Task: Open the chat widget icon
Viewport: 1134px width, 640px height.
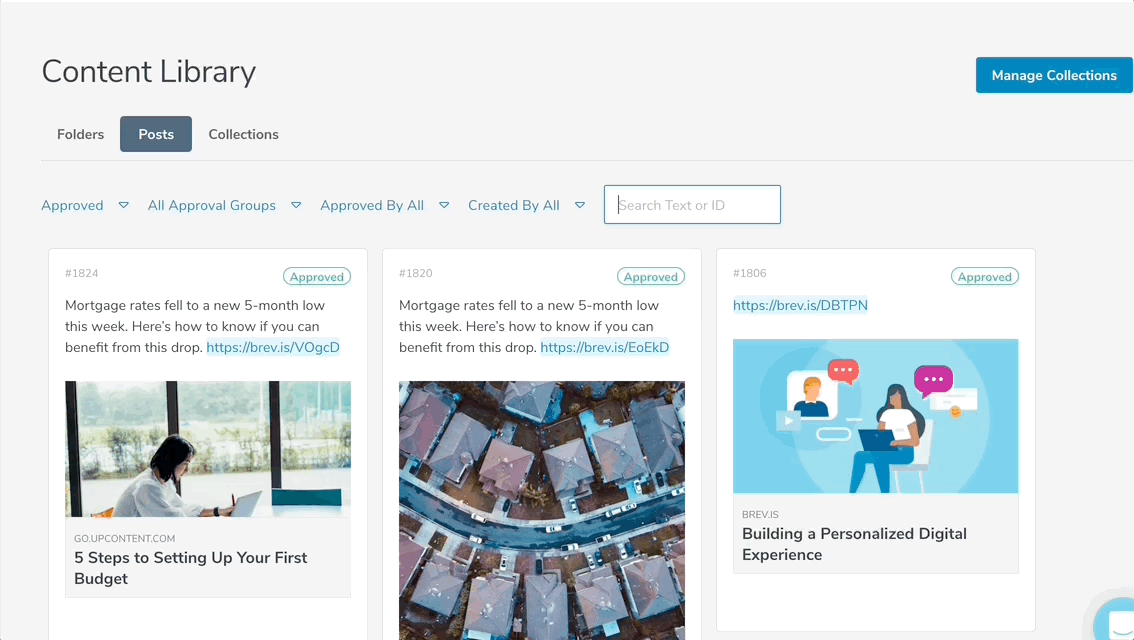Action: [1117, 622]
